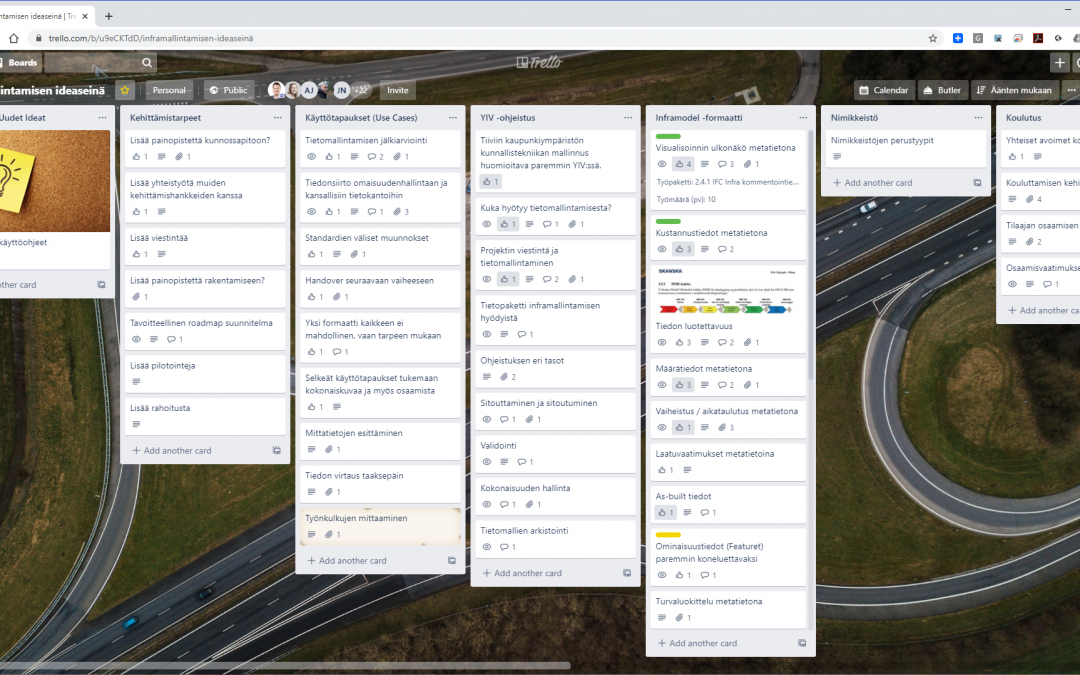Toggle vote on Vaiheistus / aikataulutus card
Viewport: 1080px width, 675px height.
[x=683, y=428]
